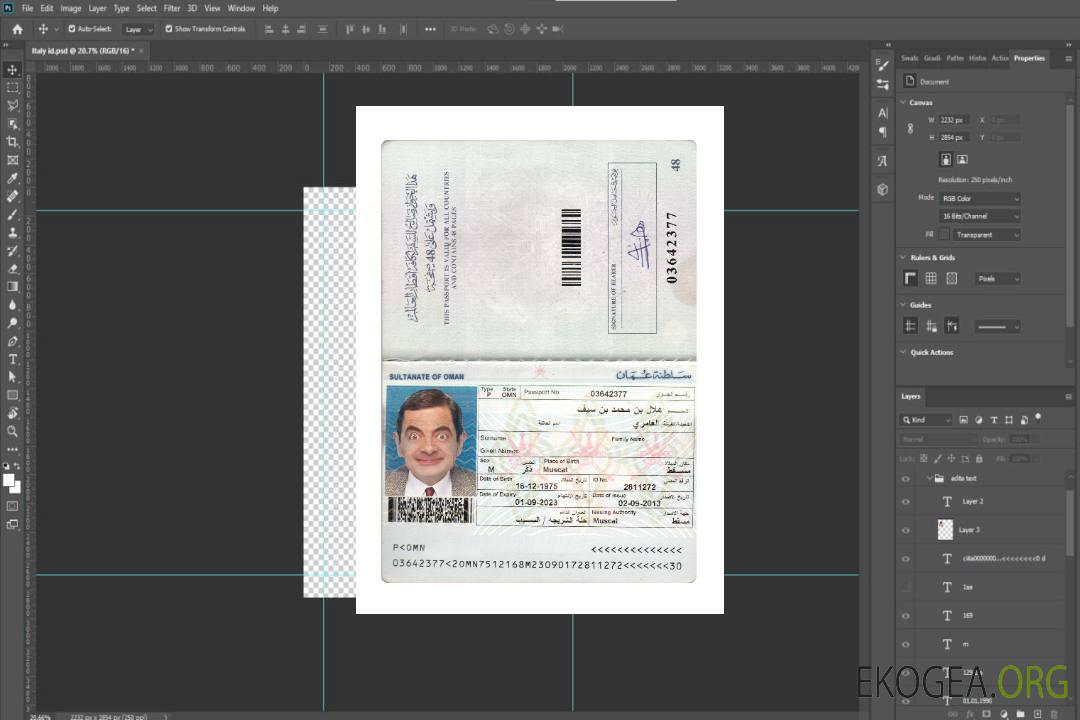
Task: Open the Mode RGB Color dropdown
Action: [x=979, y=198]
